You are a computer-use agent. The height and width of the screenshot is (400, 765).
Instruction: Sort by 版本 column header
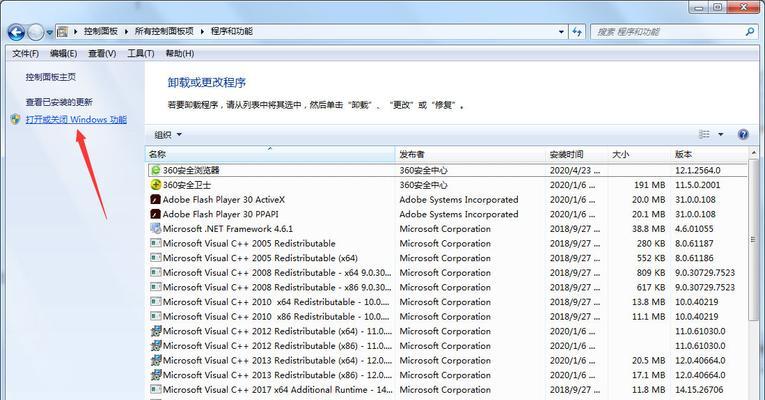coord(709,155)
